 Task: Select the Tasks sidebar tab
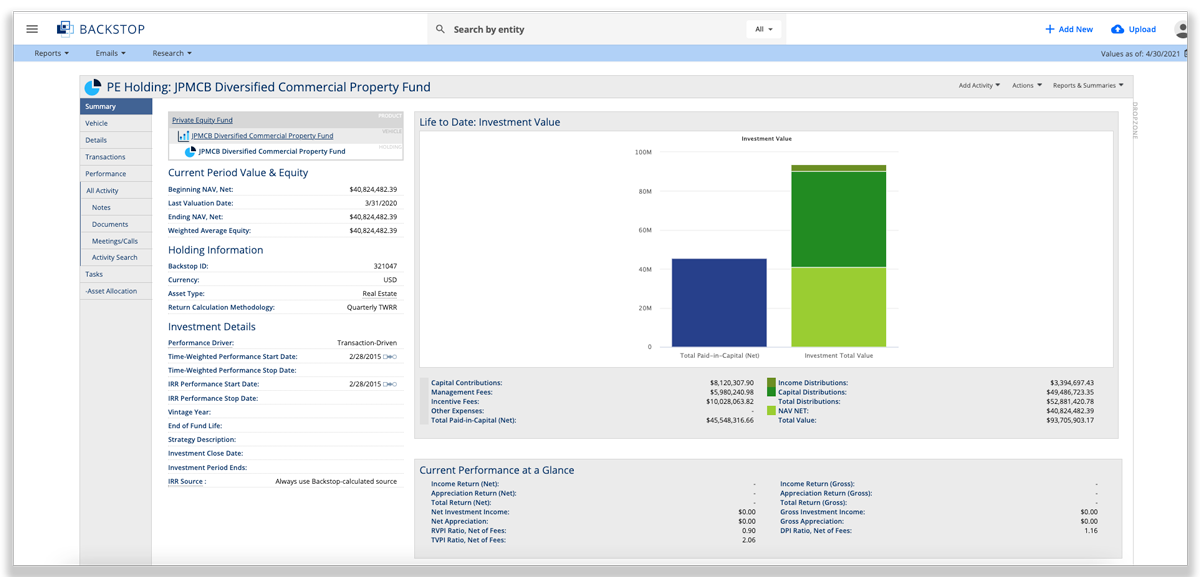pyautogui.click(x=116, y=274)
